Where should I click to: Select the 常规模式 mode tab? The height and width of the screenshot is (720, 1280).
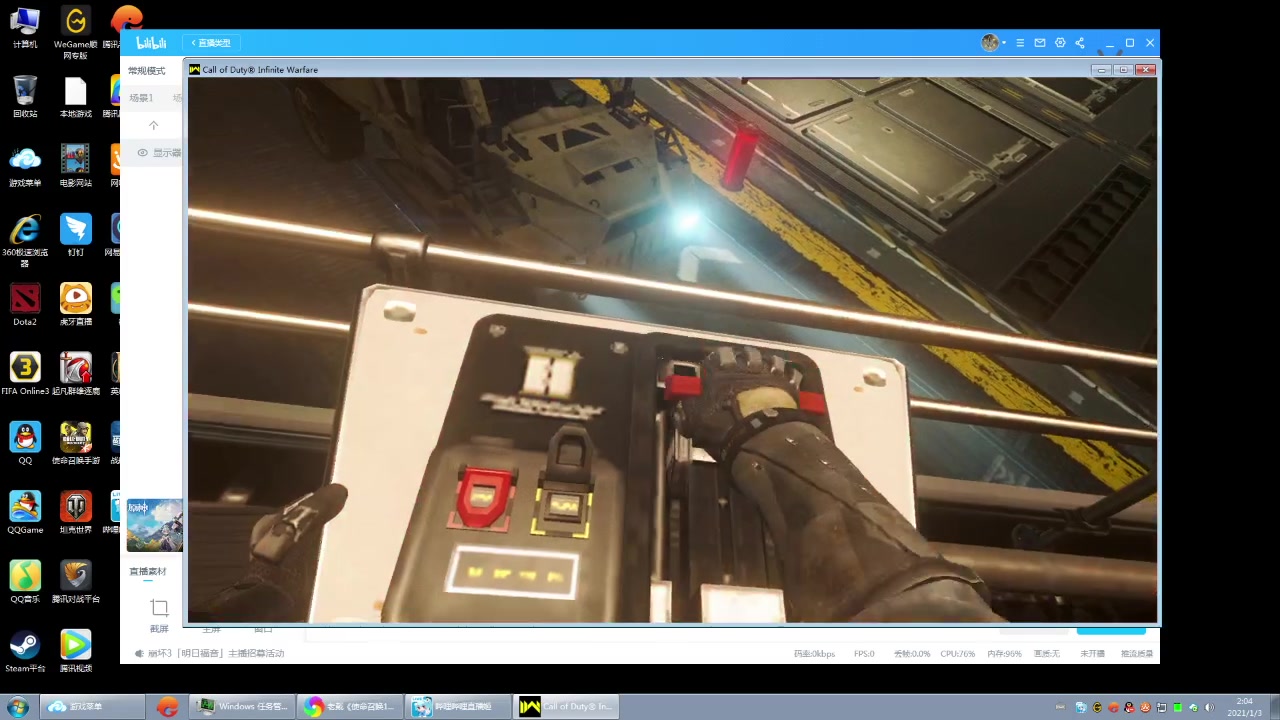point(146,71)
